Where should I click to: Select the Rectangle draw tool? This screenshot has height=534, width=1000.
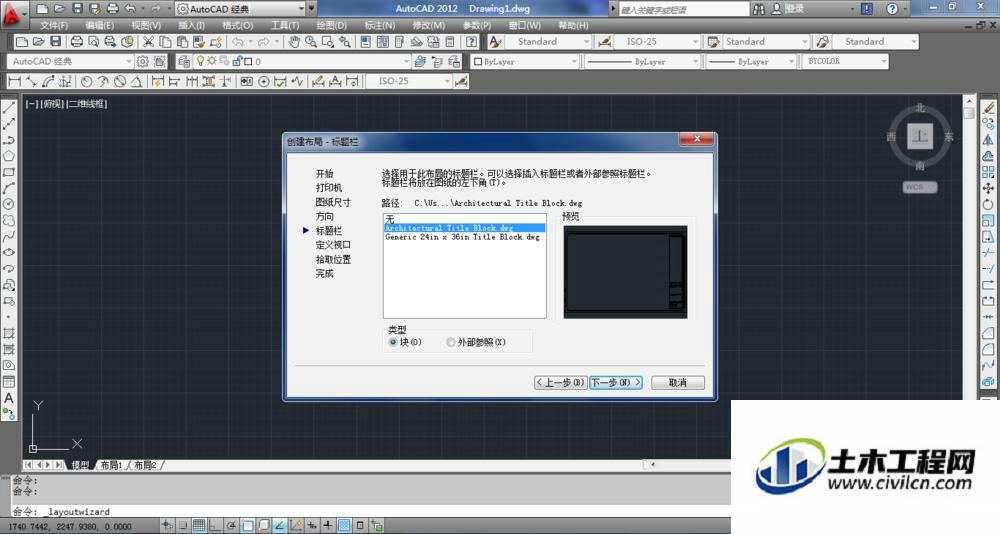[x=9, y=172]
